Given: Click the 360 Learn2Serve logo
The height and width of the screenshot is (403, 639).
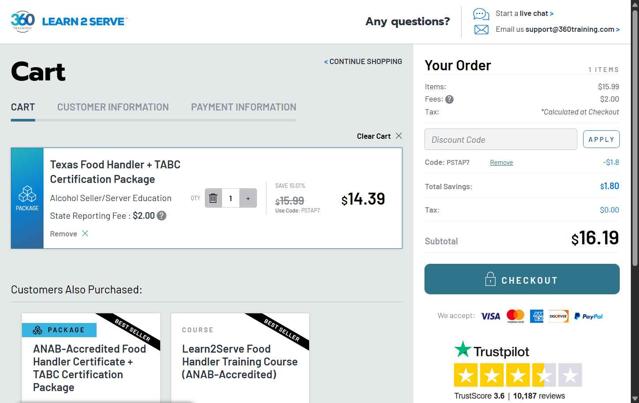Looking at the screenshot, I should click(x=69, y=21).
